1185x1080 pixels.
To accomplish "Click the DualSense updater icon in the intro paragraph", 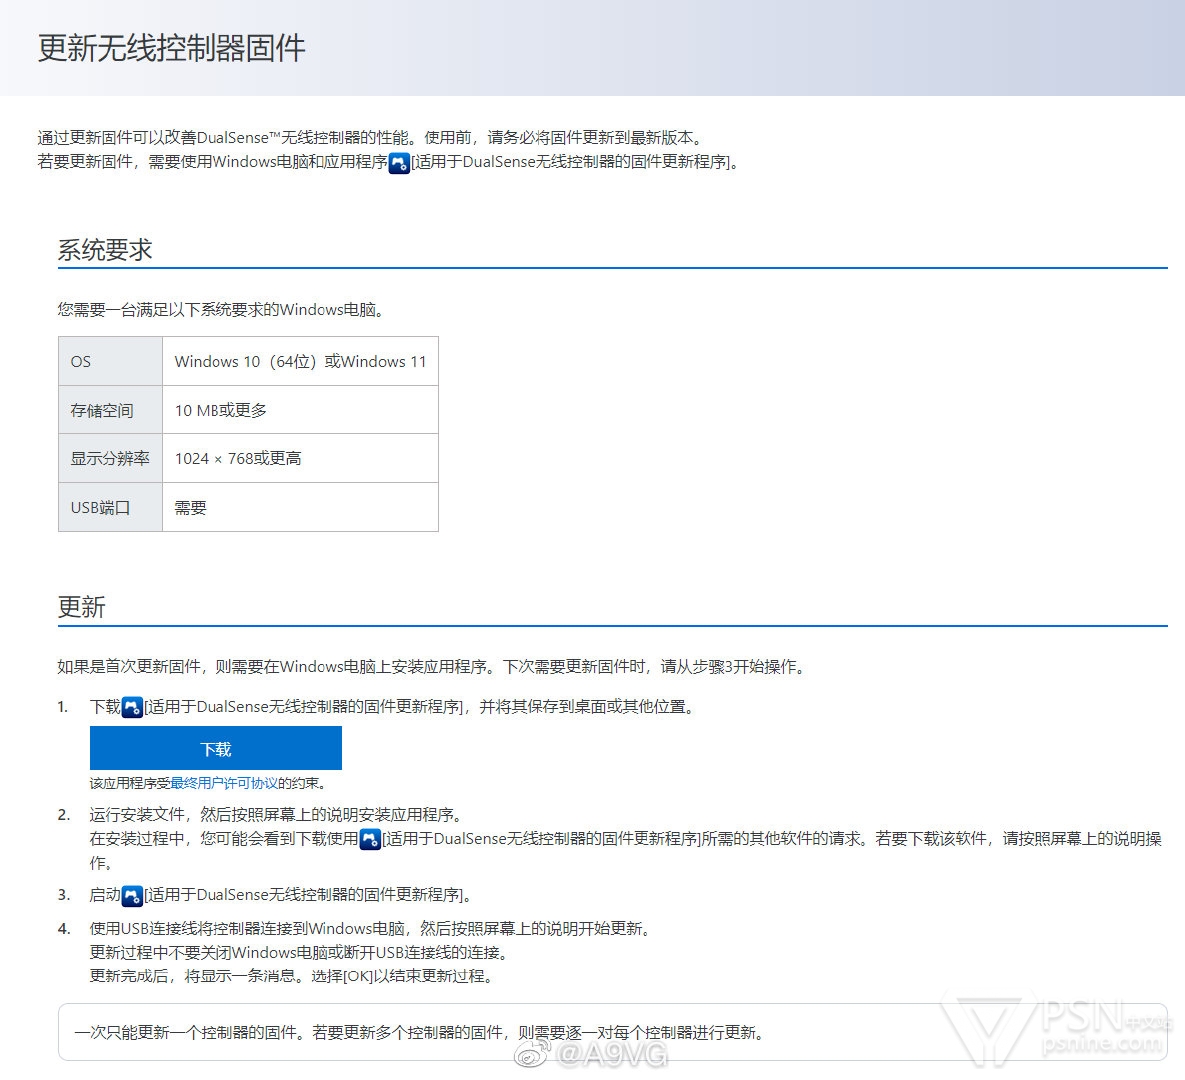I will click(x=399, y=162).
